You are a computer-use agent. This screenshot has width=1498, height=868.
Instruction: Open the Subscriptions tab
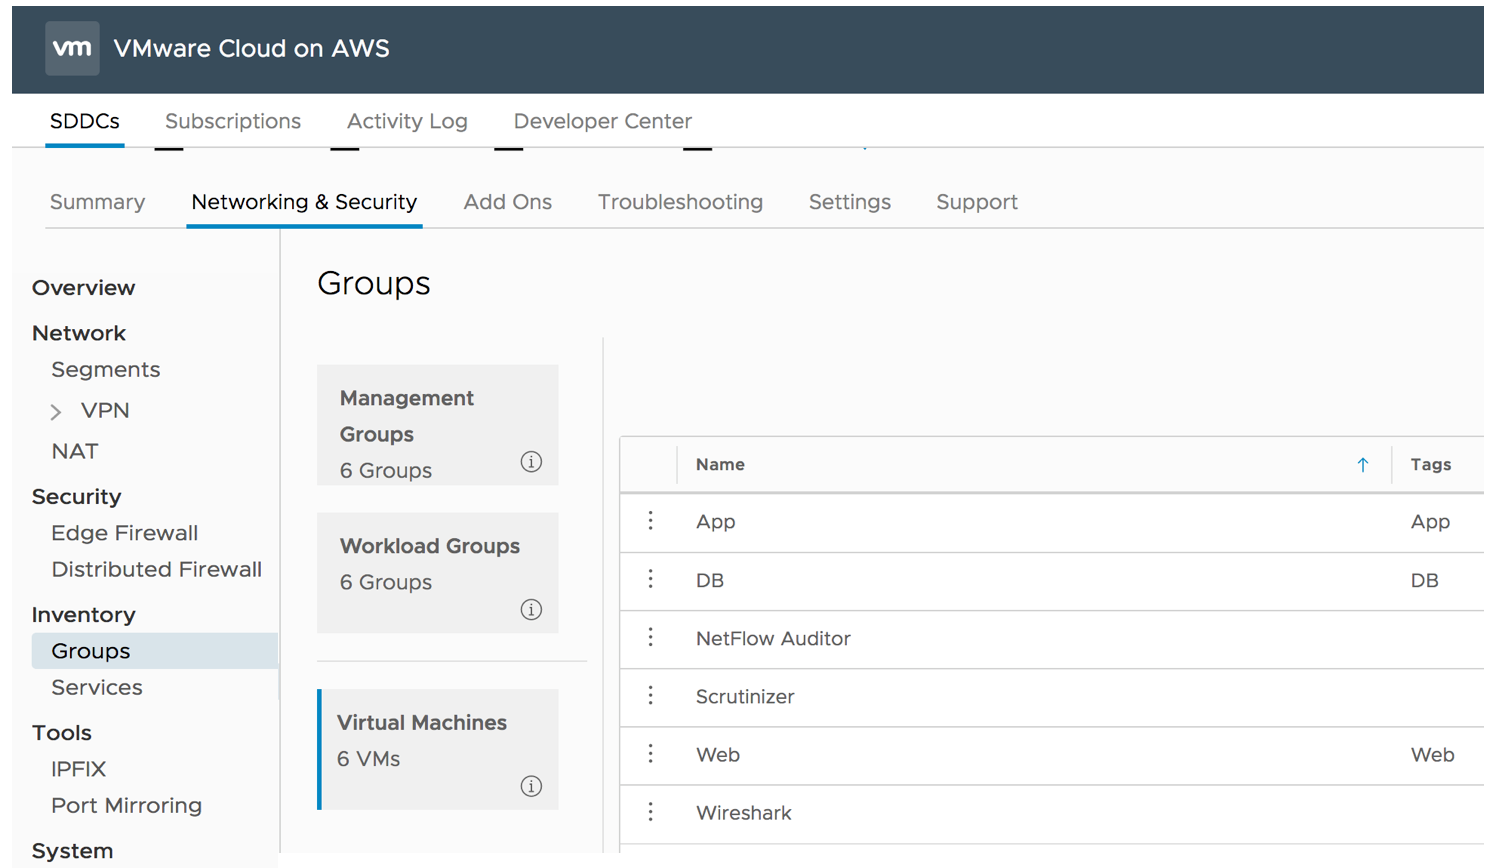pos(233,121)
